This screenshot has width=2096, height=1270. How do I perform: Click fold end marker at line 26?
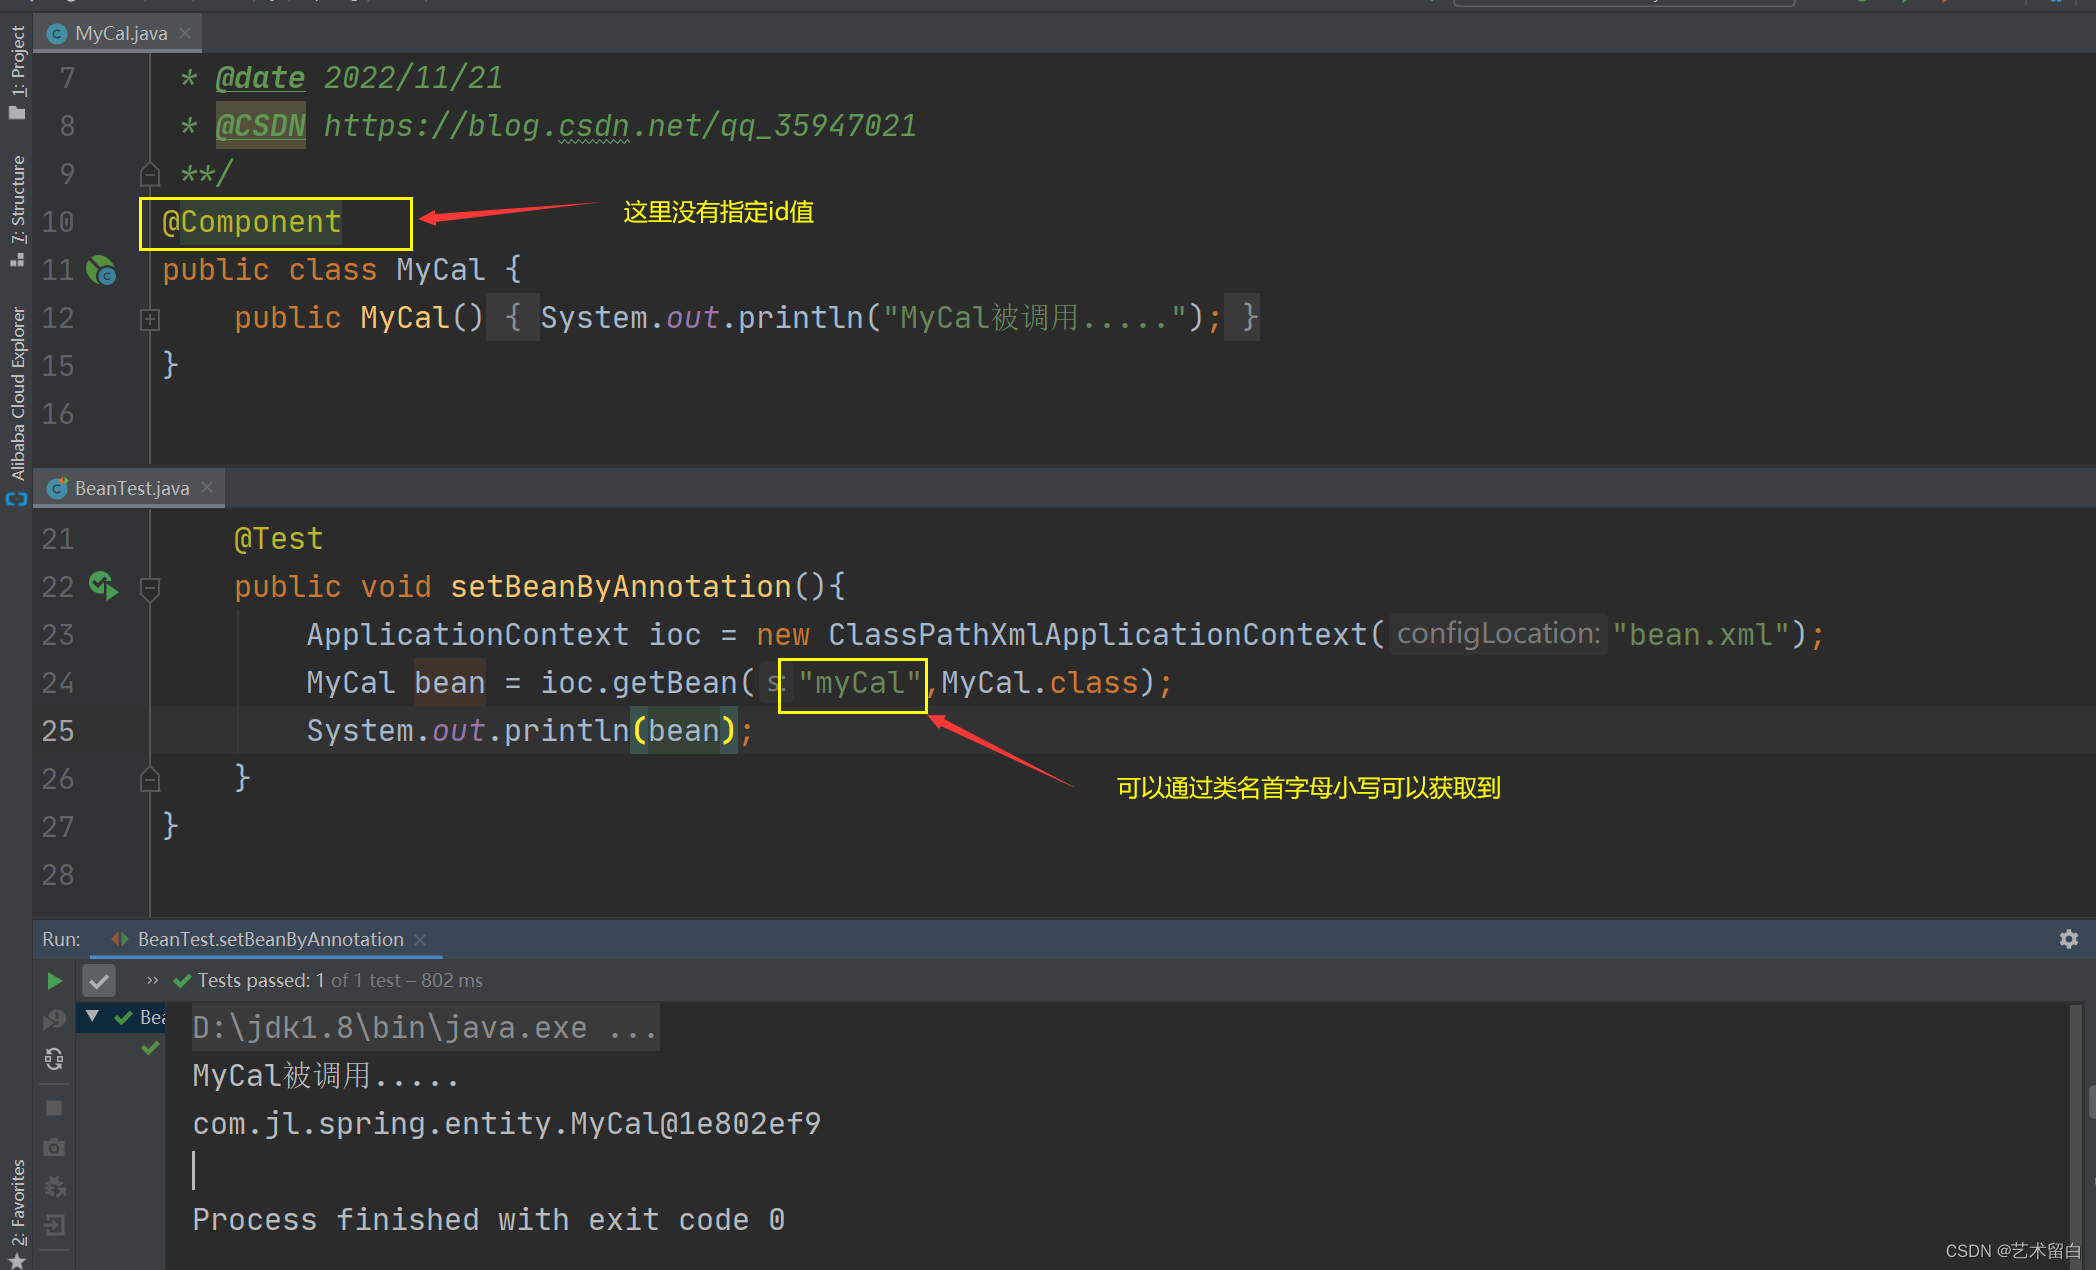point(150,779)
